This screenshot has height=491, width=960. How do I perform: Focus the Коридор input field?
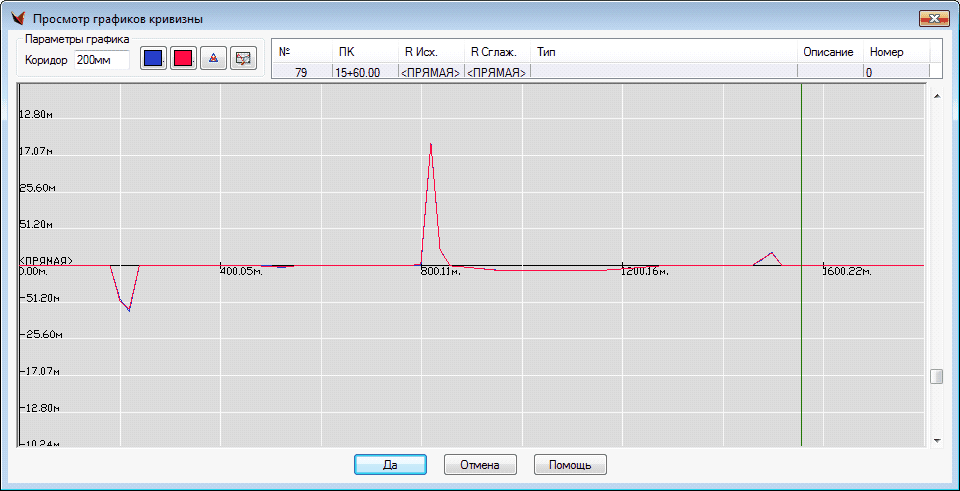102,60
